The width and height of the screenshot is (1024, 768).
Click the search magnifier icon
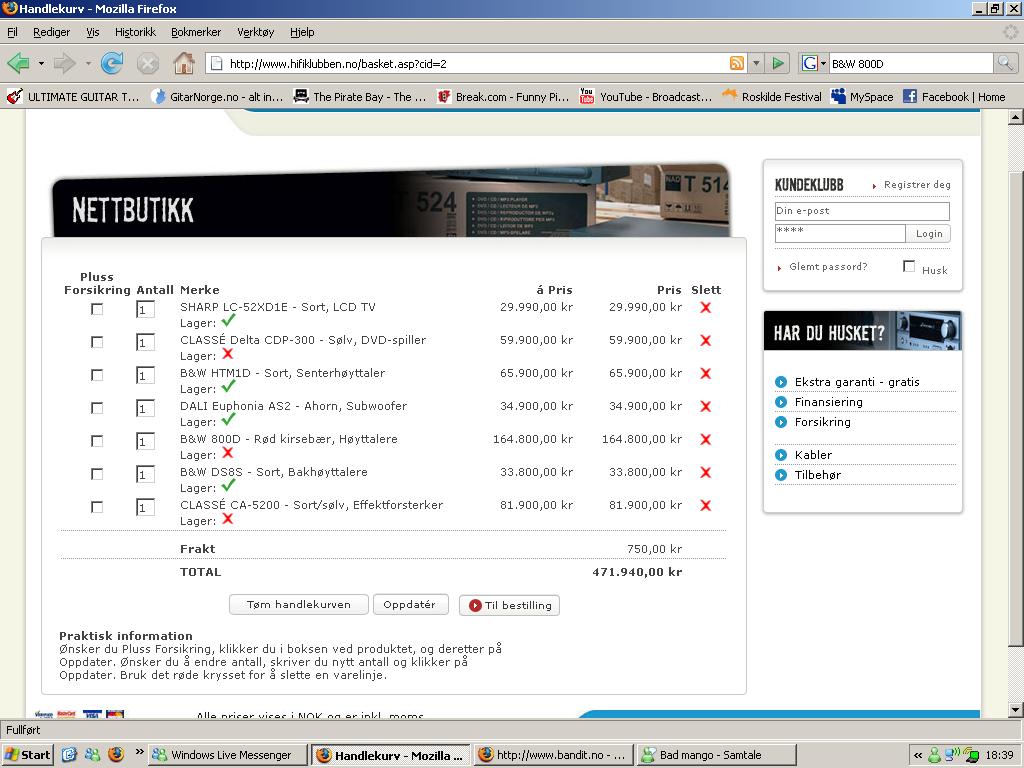(1005, 63)
